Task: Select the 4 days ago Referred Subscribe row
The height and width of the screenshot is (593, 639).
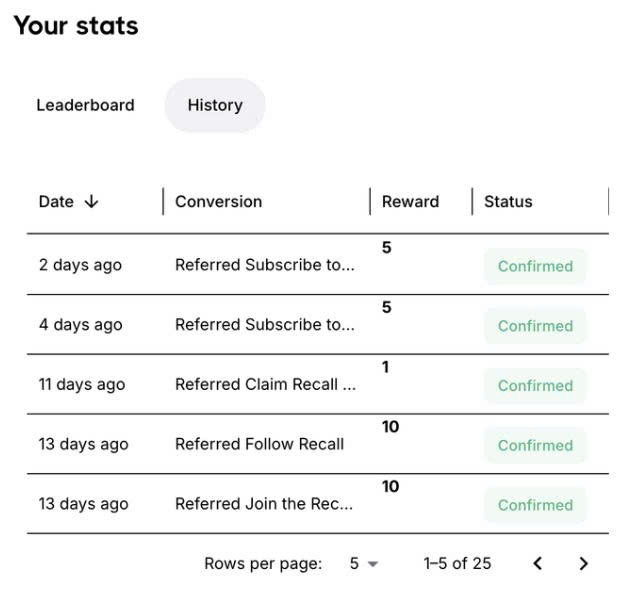Action: (318, 324)
